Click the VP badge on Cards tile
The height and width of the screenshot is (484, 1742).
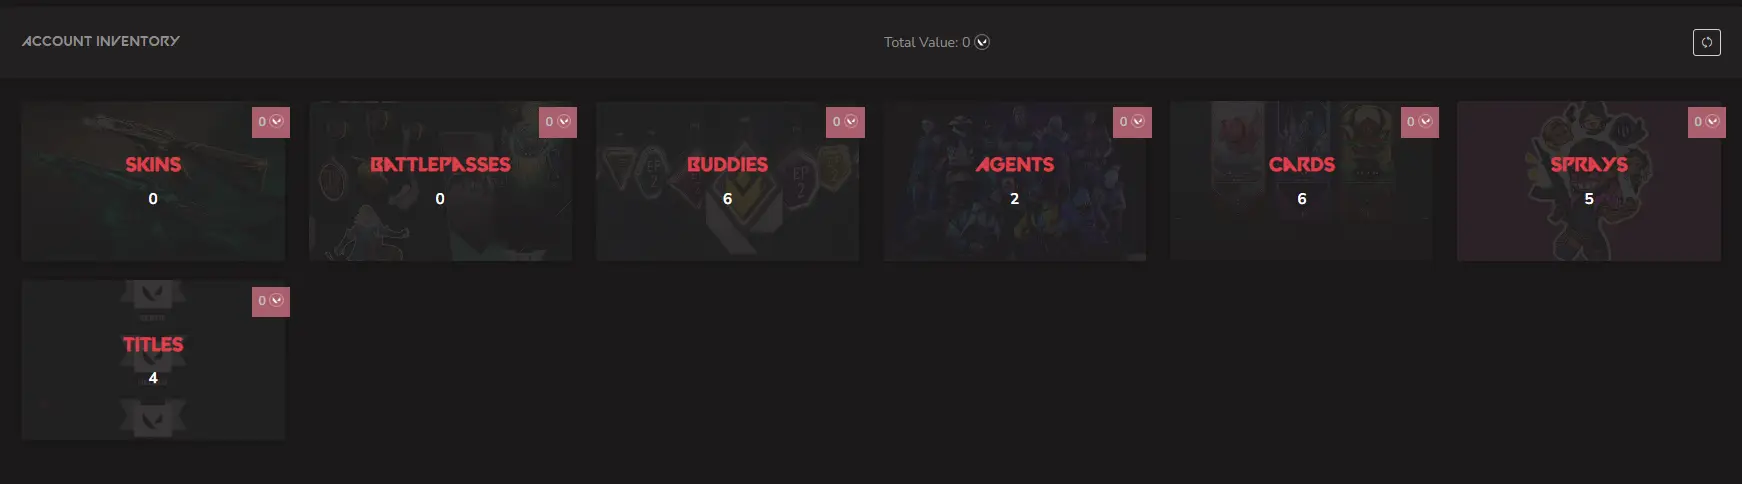[1420, 122]
